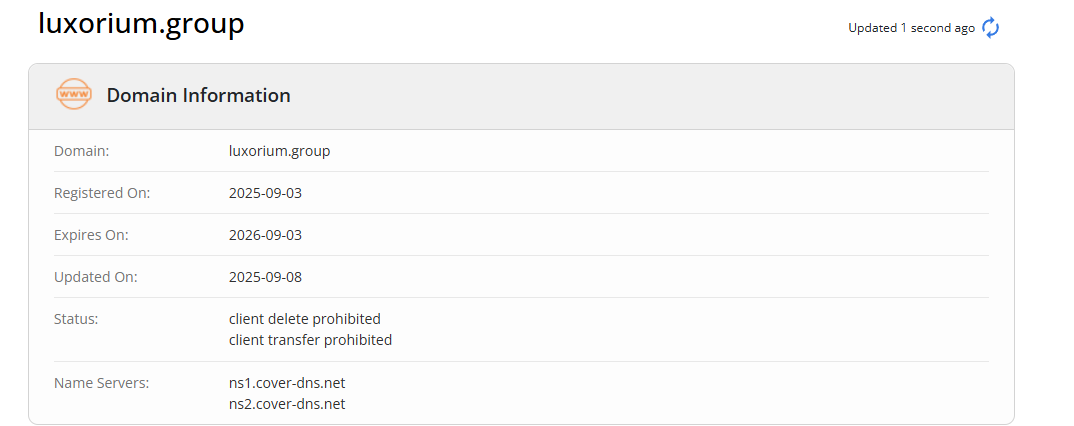Click the "Status:" field label
The height and width of the screenshot is (426, 1074).
pyautogui.click(x=76, y=319)
